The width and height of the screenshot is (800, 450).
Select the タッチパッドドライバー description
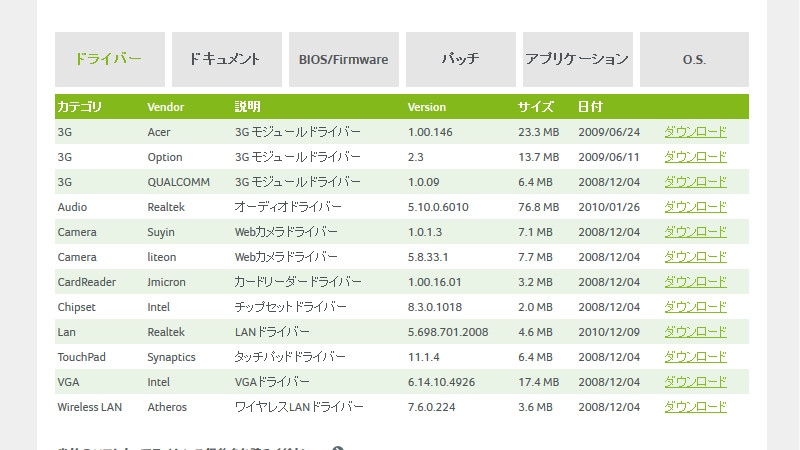coord(290,357)
